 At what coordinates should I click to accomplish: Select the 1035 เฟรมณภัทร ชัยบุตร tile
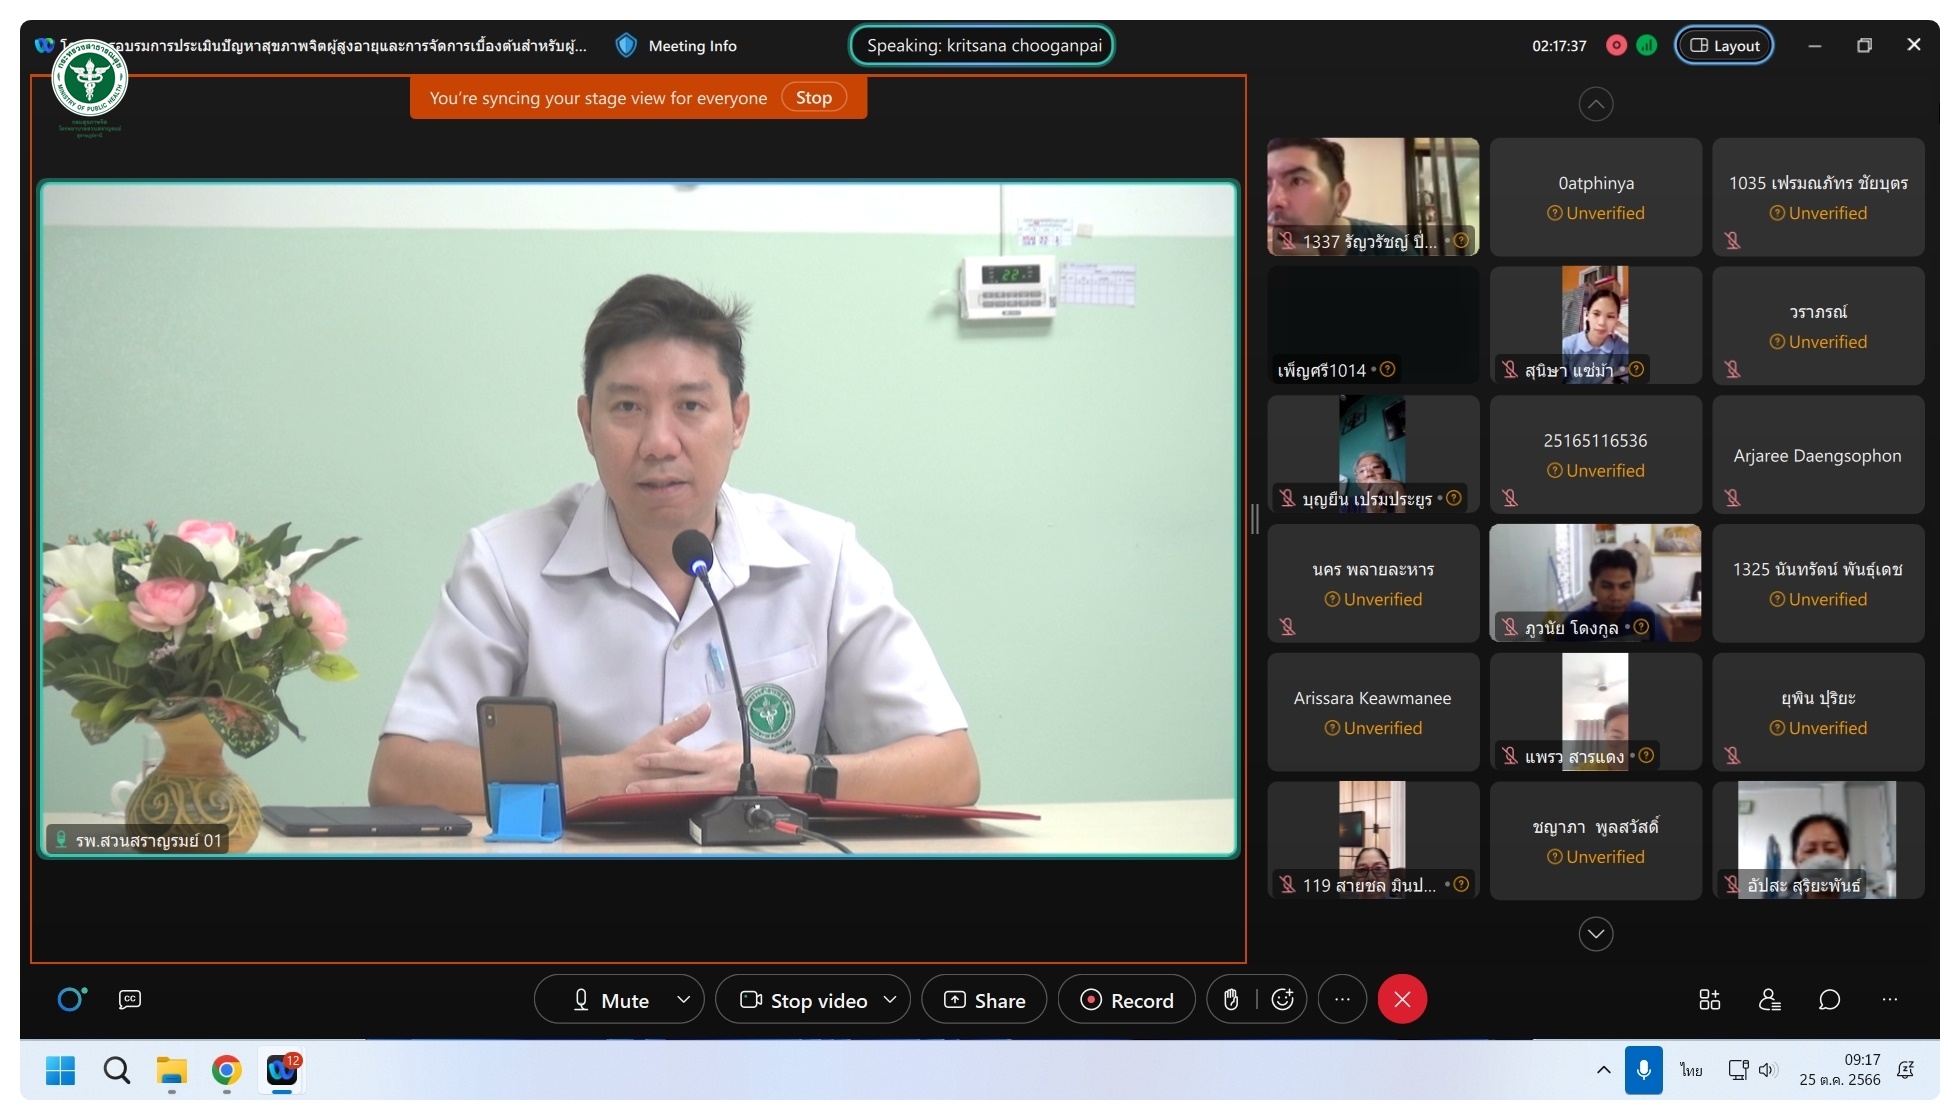[x=1818, y=196]
